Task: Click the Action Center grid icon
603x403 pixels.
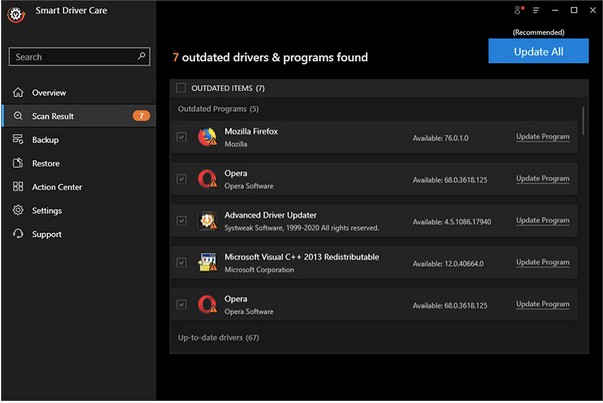Action: tap(18, 187)
